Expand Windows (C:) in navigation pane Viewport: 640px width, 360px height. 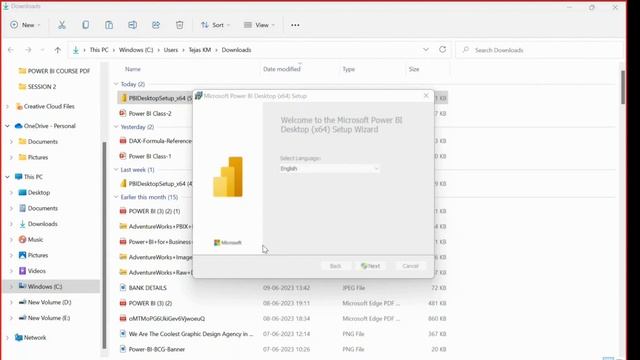11,287
